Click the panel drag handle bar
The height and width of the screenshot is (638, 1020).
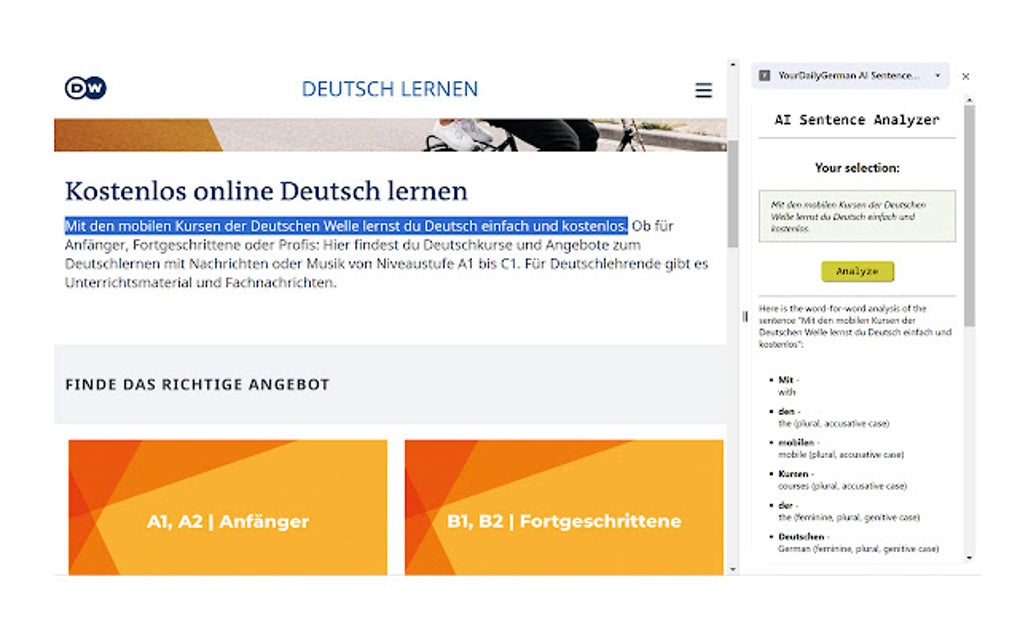click(744, 315)
